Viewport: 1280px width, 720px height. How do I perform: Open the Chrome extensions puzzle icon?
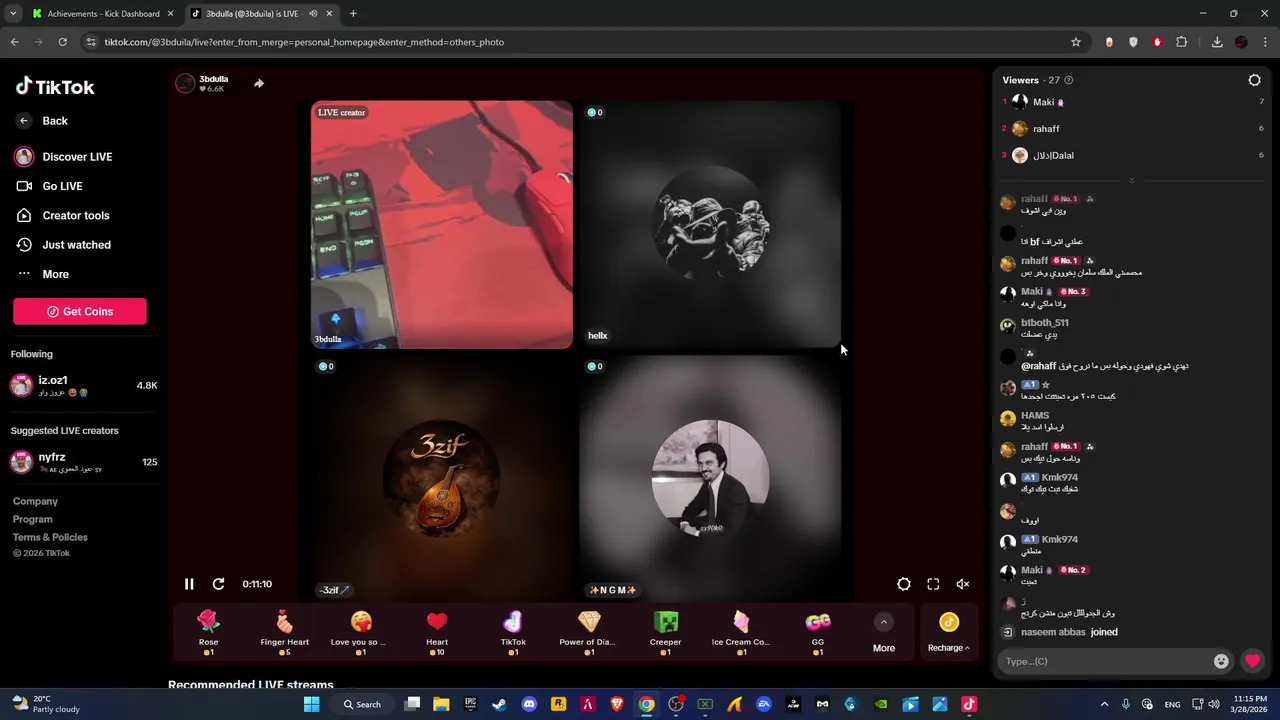1182,42
